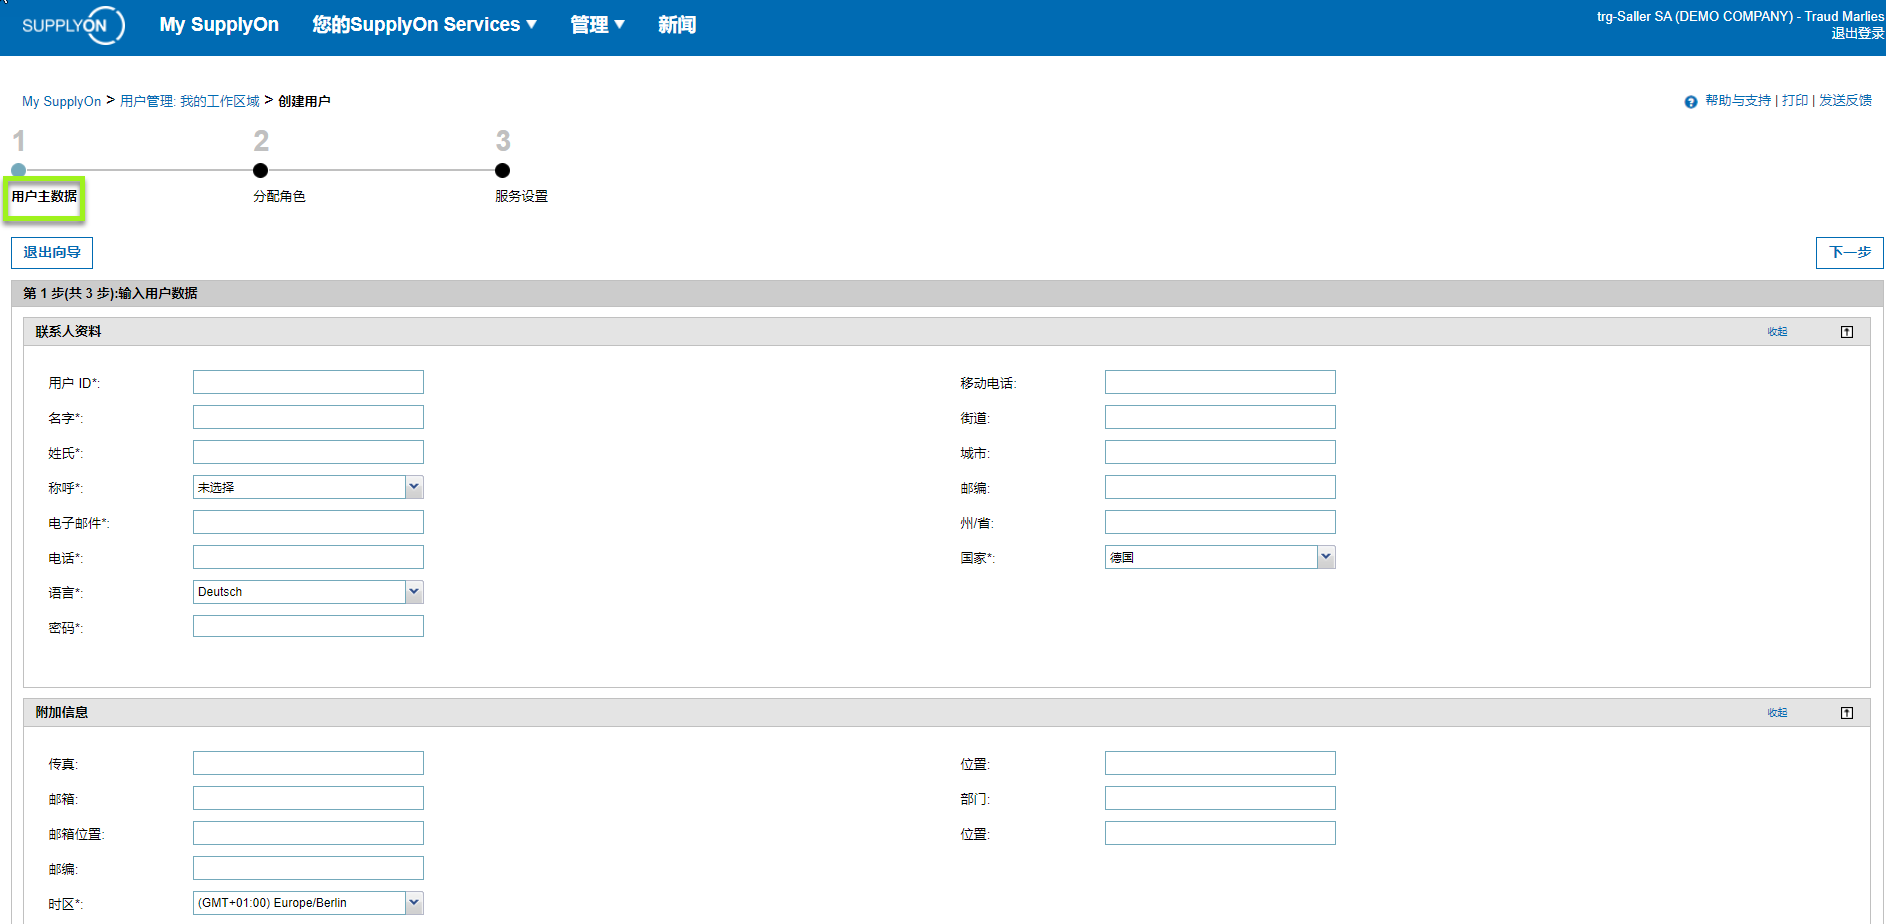Focus the 街道 input field

point(1220,417)
